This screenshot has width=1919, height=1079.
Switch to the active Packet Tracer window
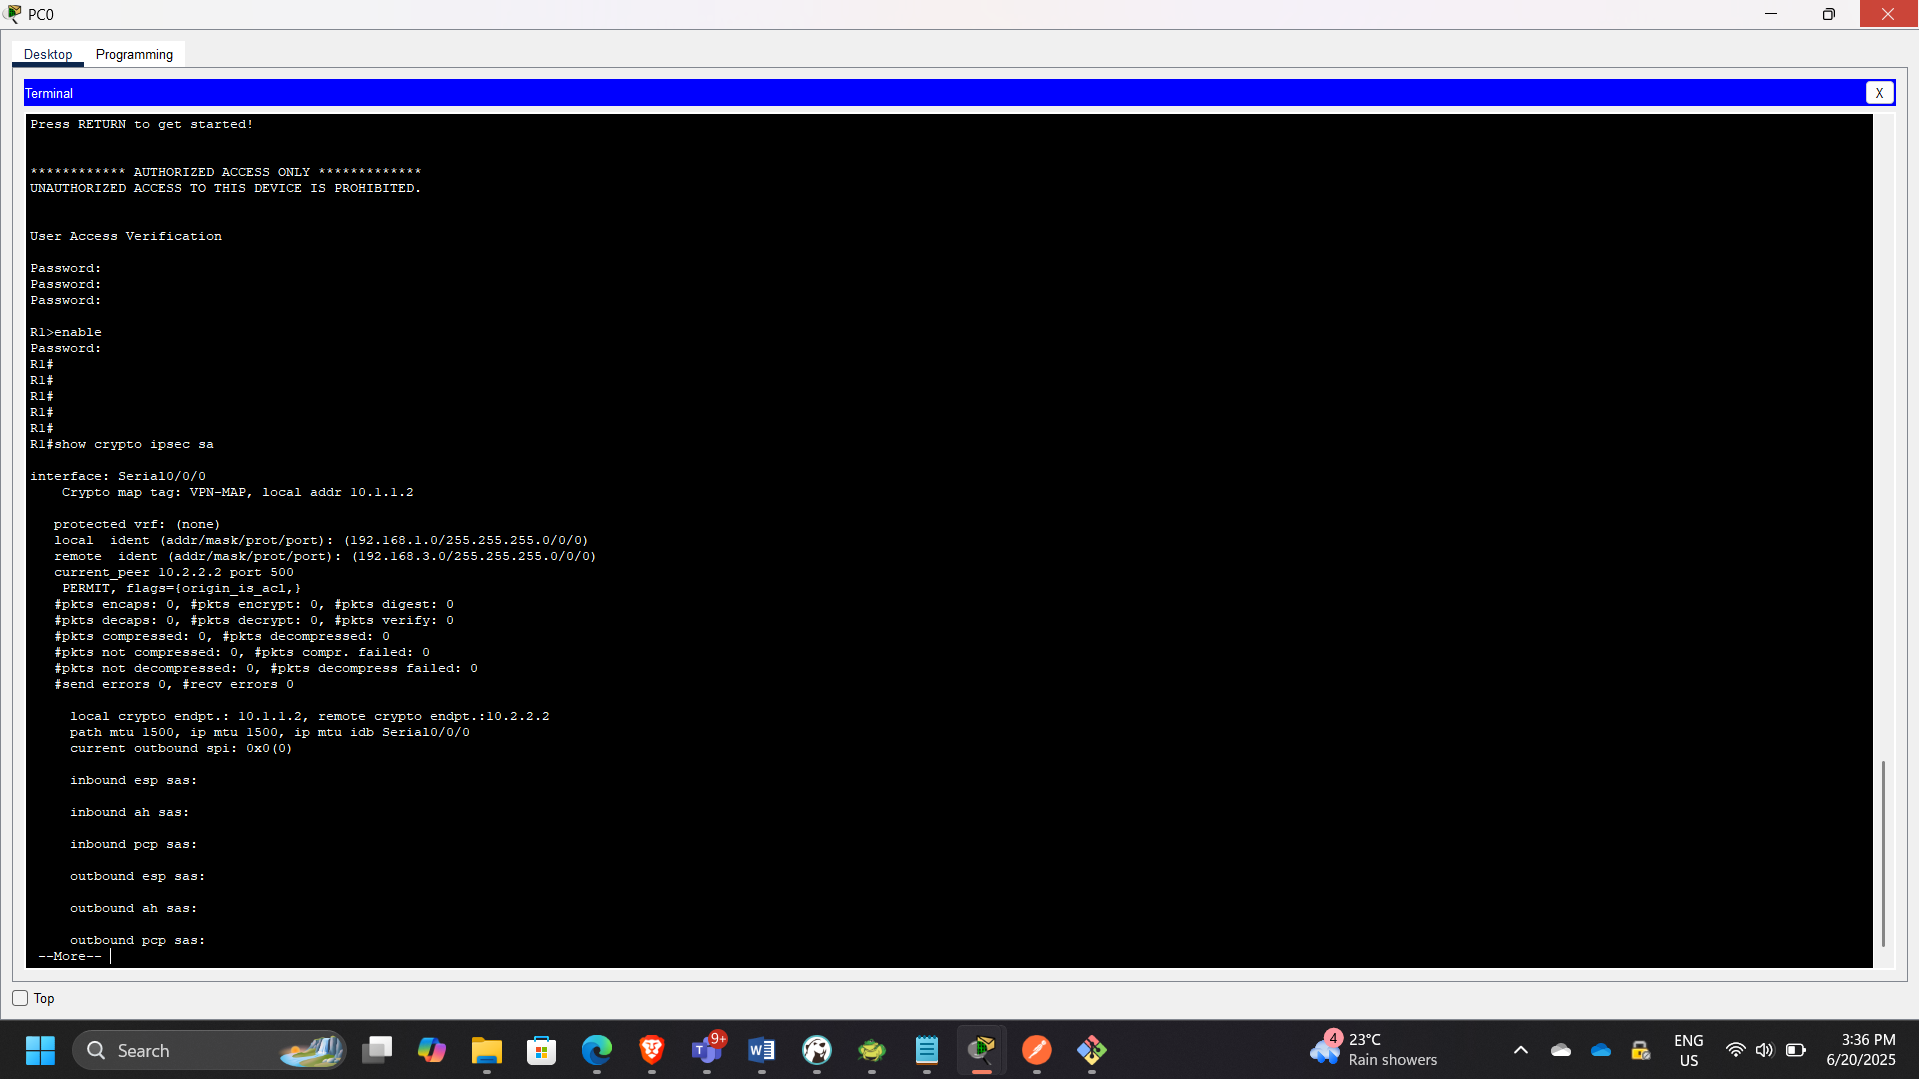(x=982, y=1050)
